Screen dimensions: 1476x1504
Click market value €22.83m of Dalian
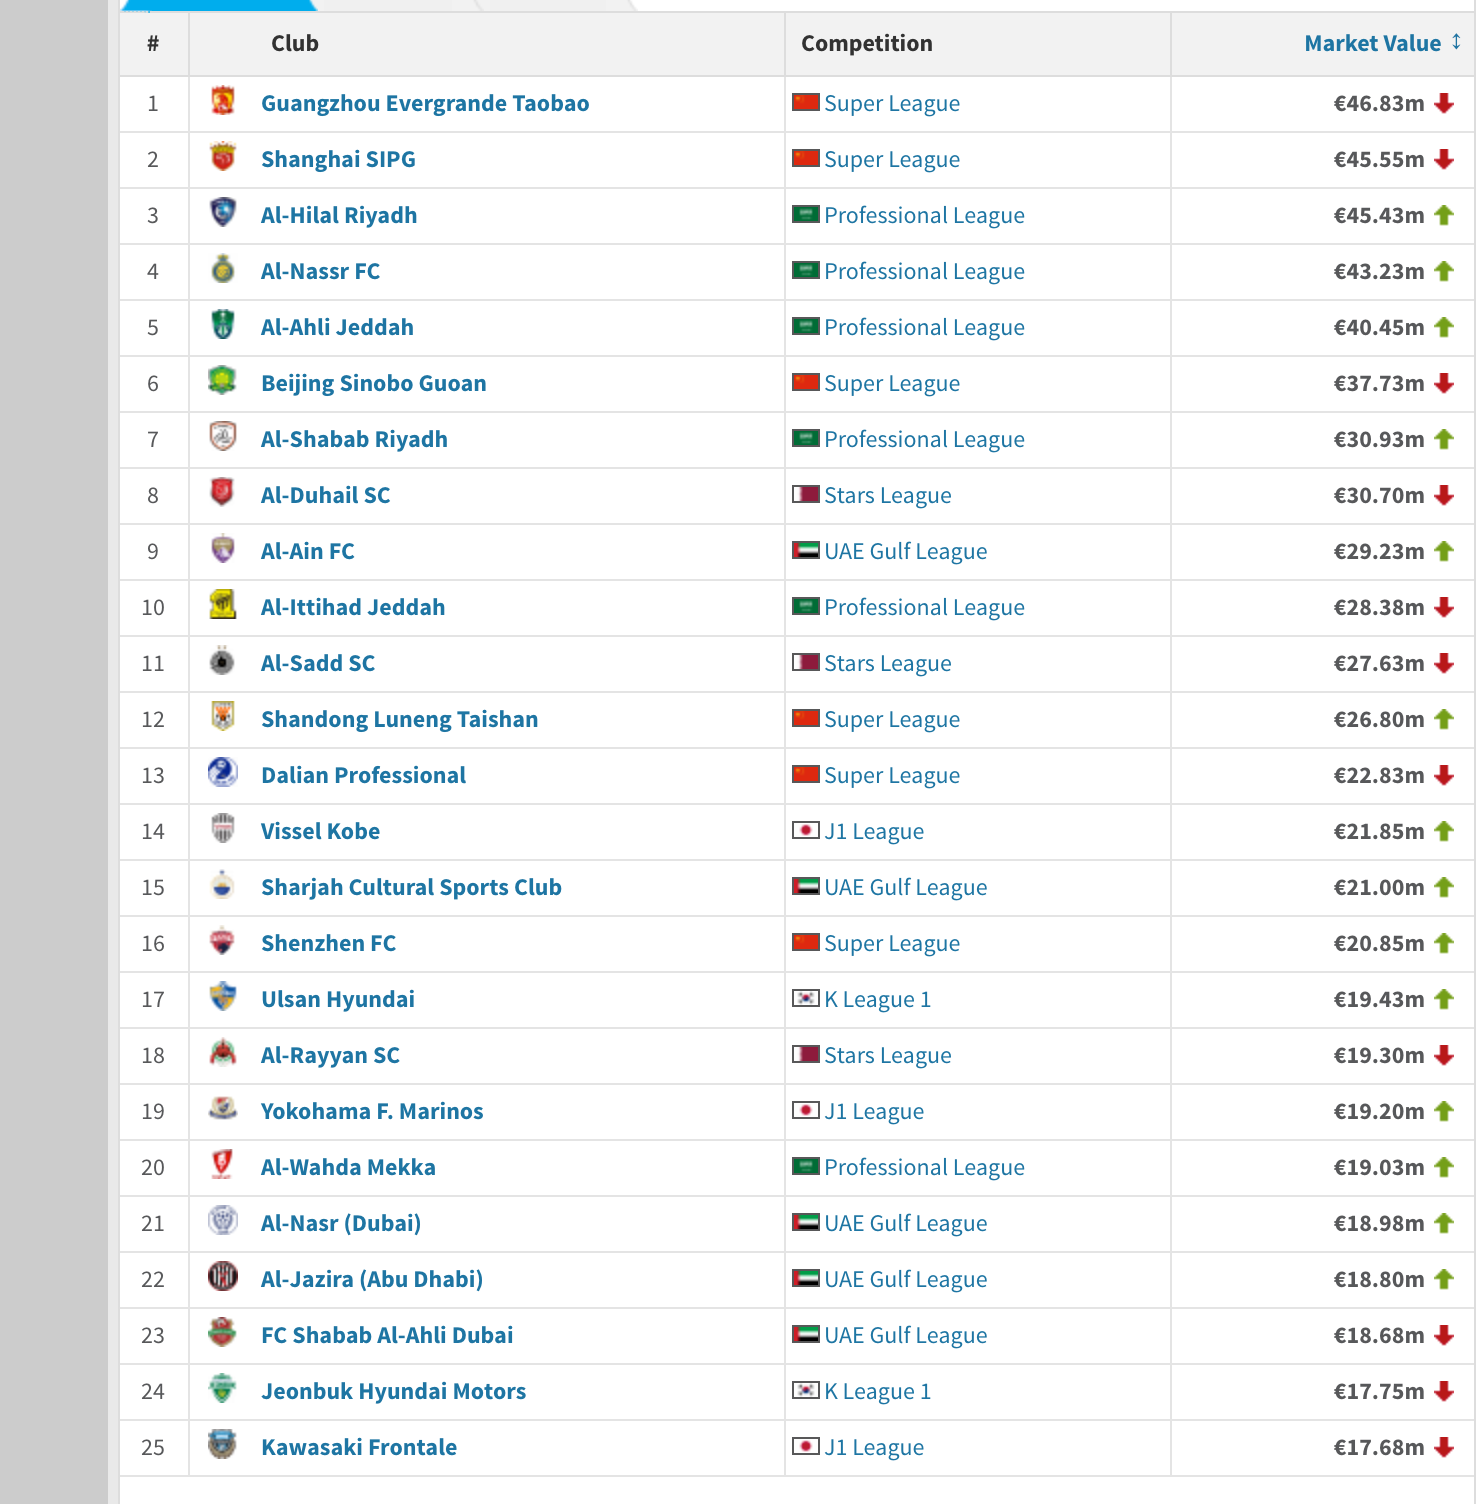(1379, 775)
